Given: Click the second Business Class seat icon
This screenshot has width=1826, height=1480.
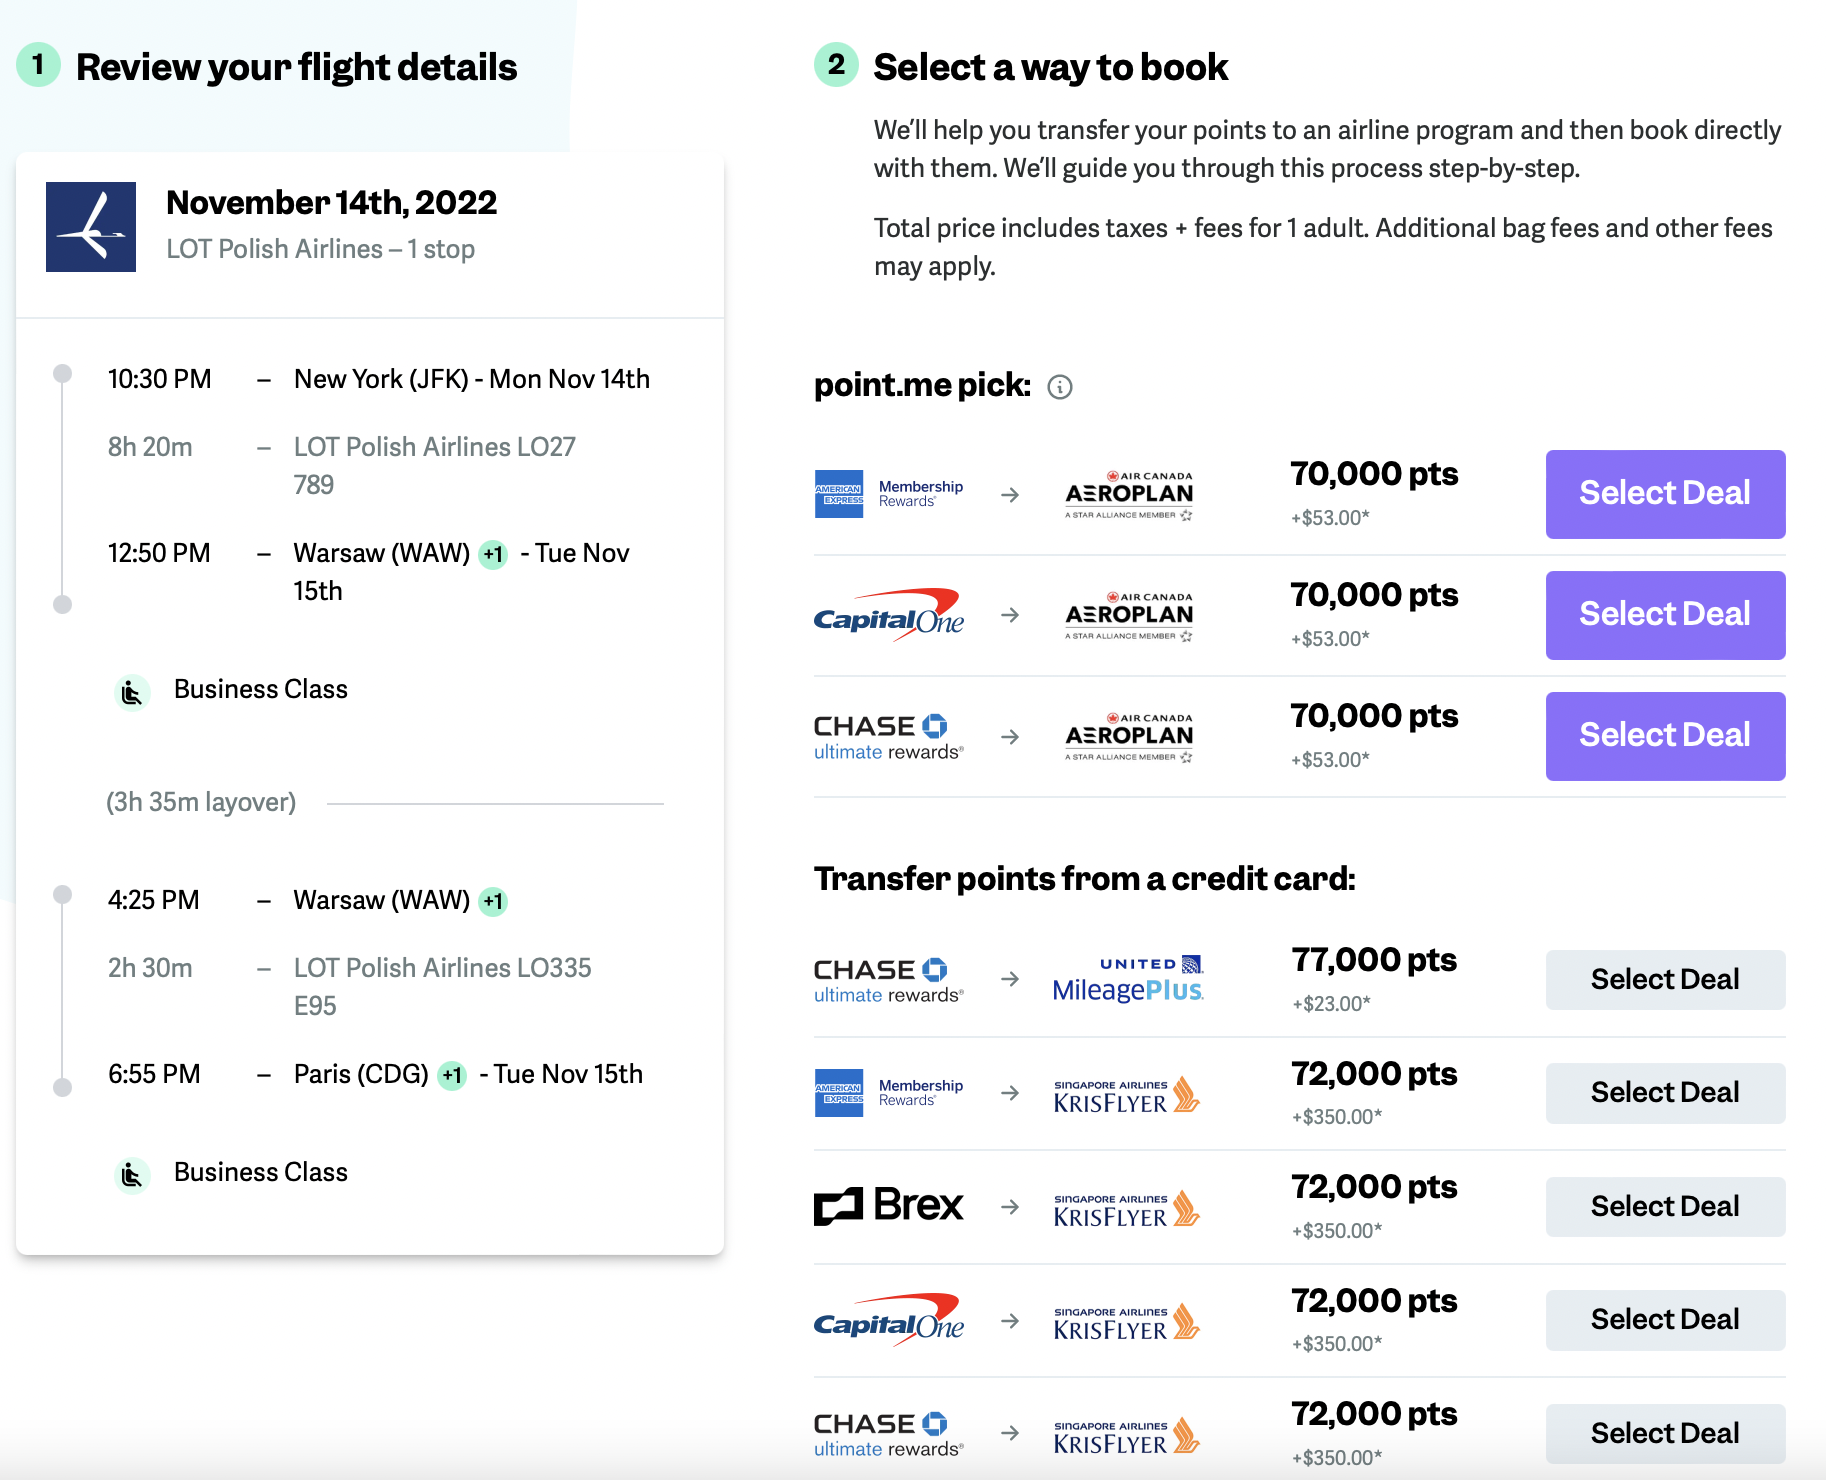Looking at the screenshot, I should 132,1174.
